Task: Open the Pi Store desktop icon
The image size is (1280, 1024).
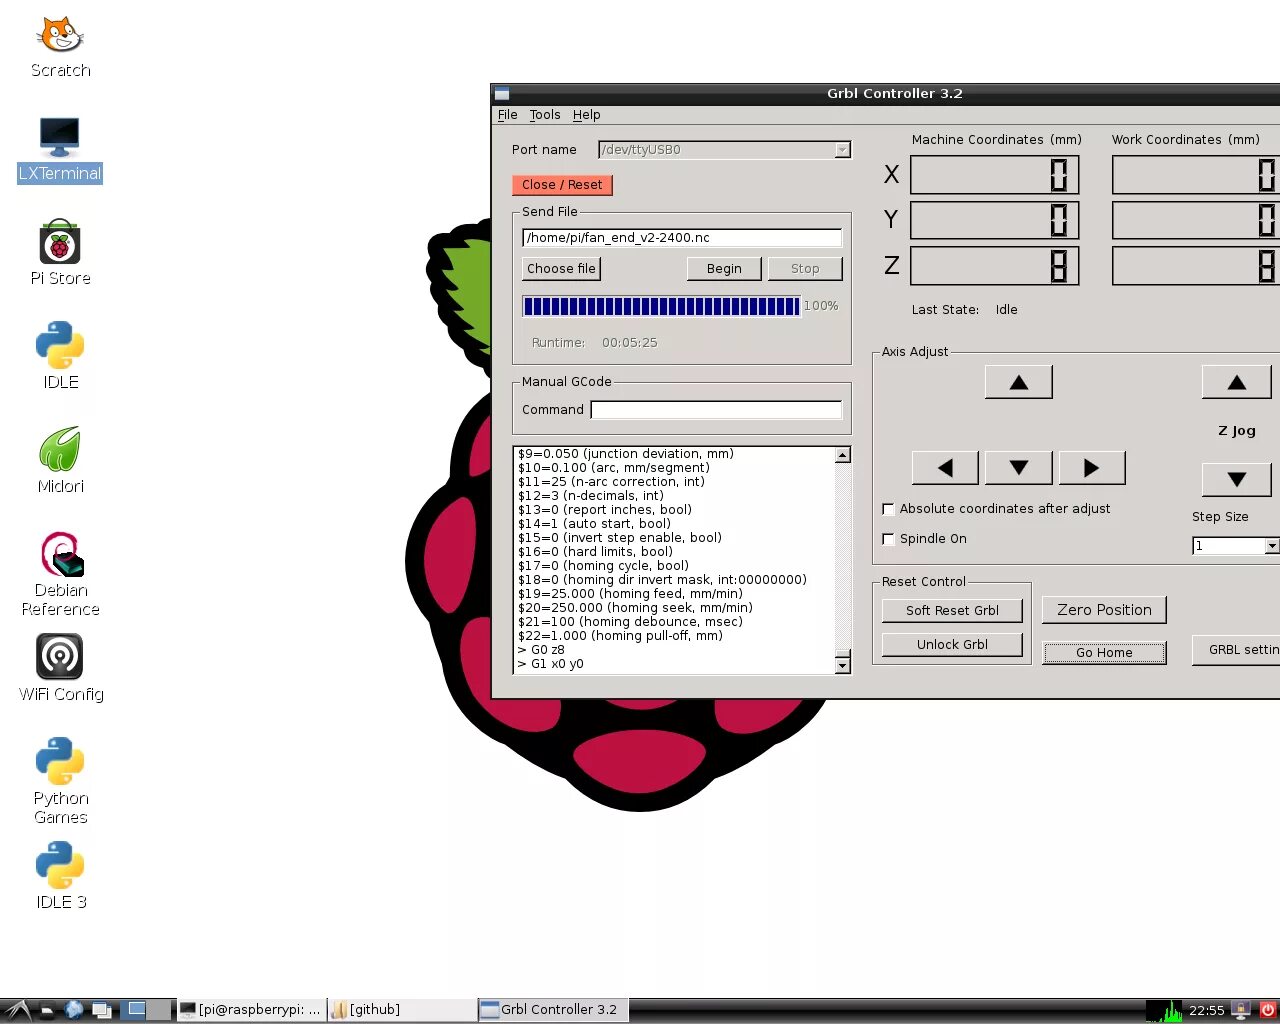Action: click(60, 253)
